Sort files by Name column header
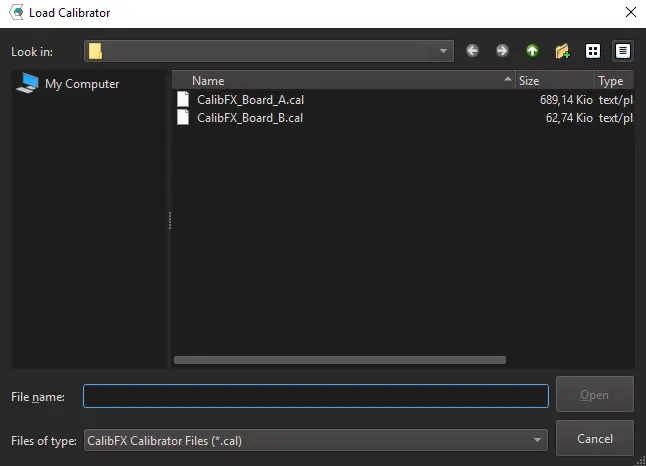This screenshot has height=466, width=646. (x=208, y=81)
